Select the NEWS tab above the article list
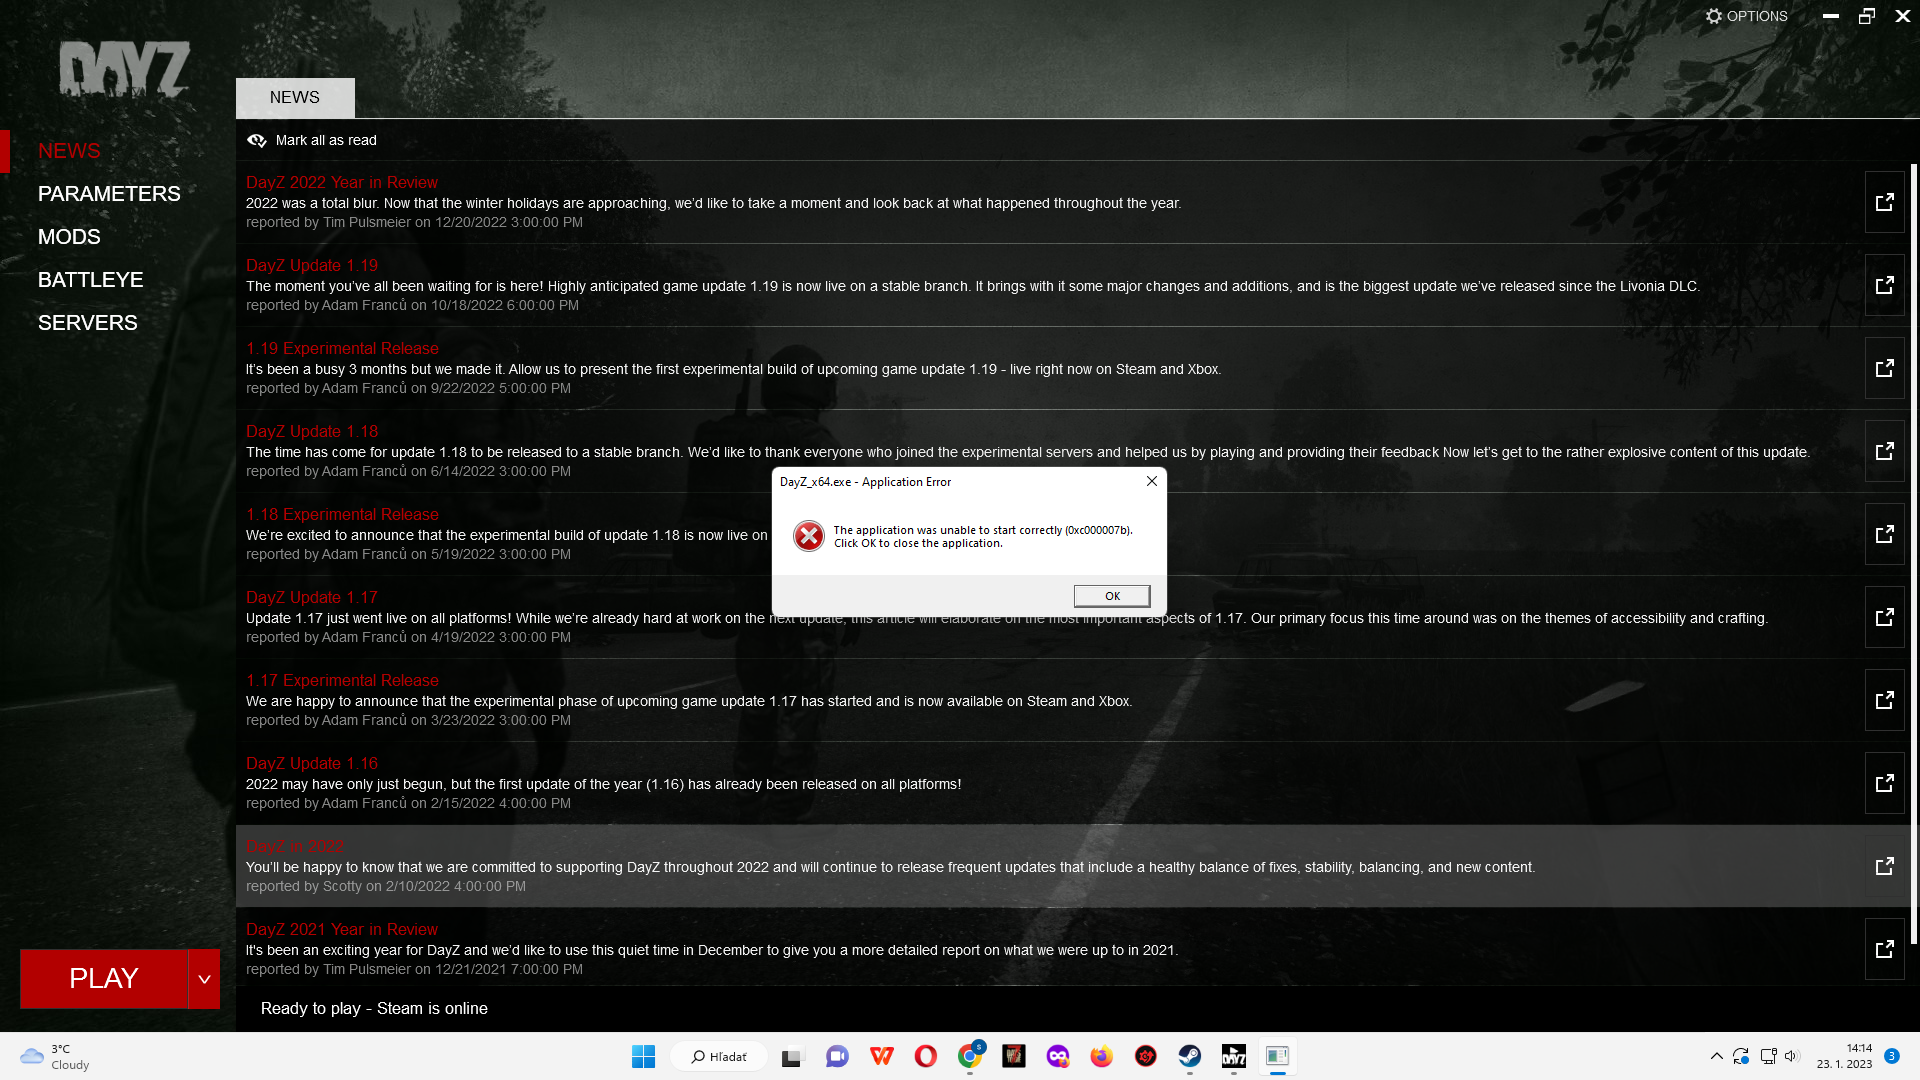This screenshot has width=1920, height=1080. [295, 98]
